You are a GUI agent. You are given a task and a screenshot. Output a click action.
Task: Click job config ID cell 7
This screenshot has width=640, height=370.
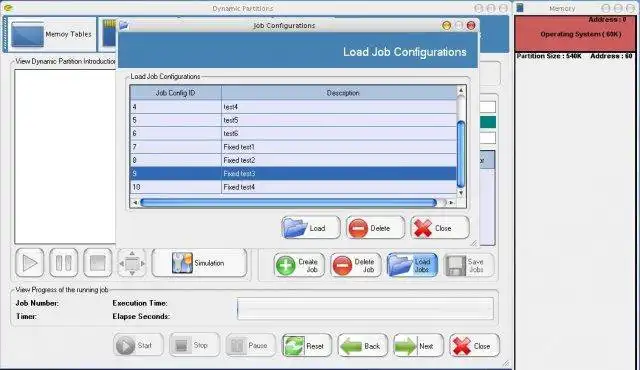coord(176,147)
